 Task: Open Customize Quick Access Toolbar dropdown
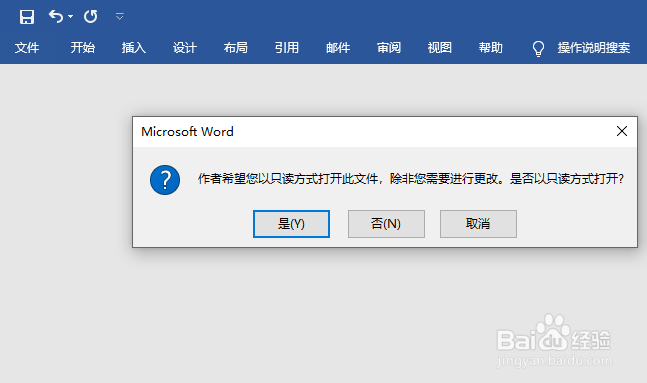(x=120, y=17)
